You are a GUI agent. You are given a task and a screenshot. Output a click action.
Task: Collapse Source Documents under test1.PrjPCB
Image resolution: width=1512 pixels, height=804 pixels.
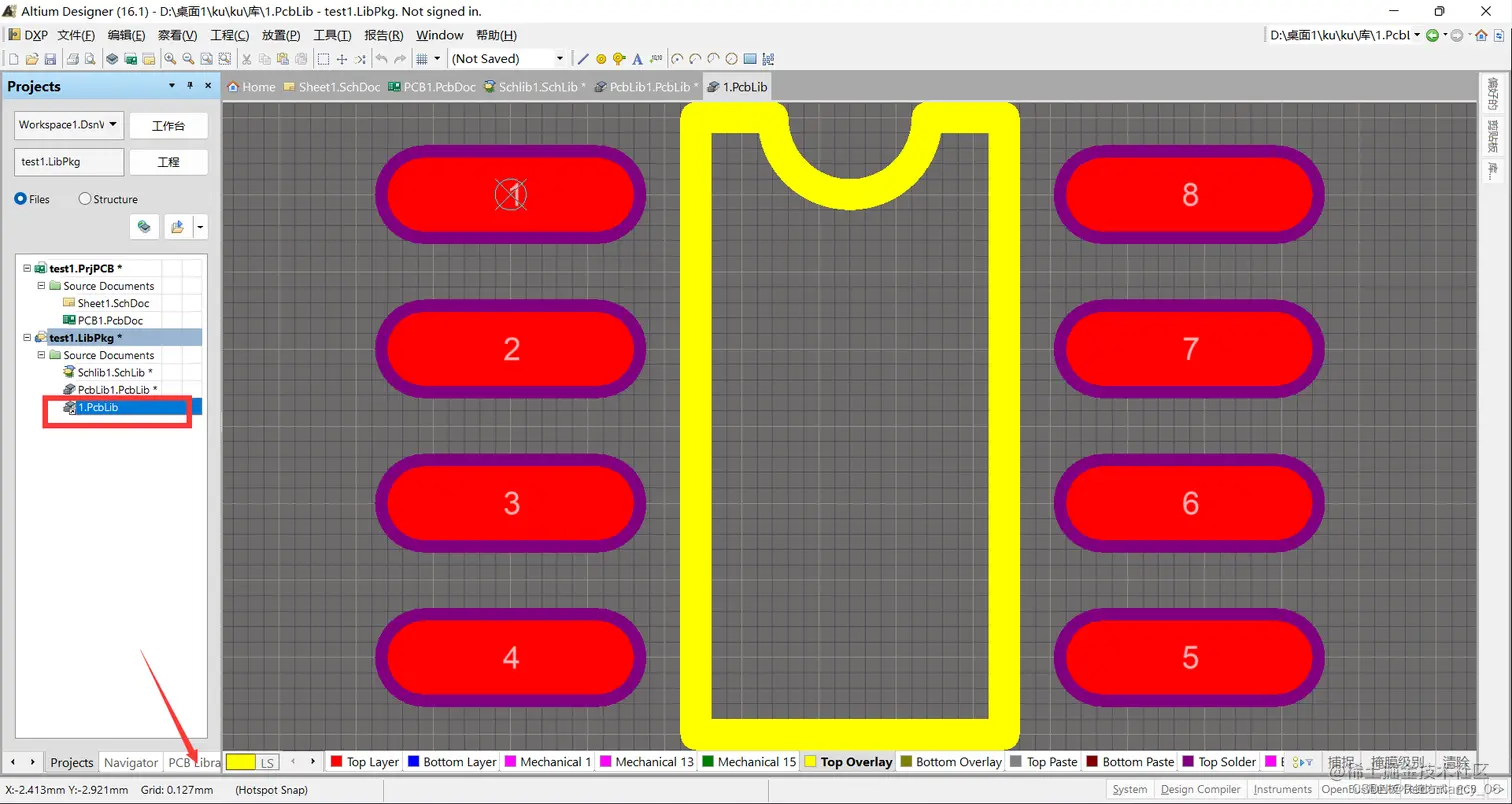click(x=42, y=286)
